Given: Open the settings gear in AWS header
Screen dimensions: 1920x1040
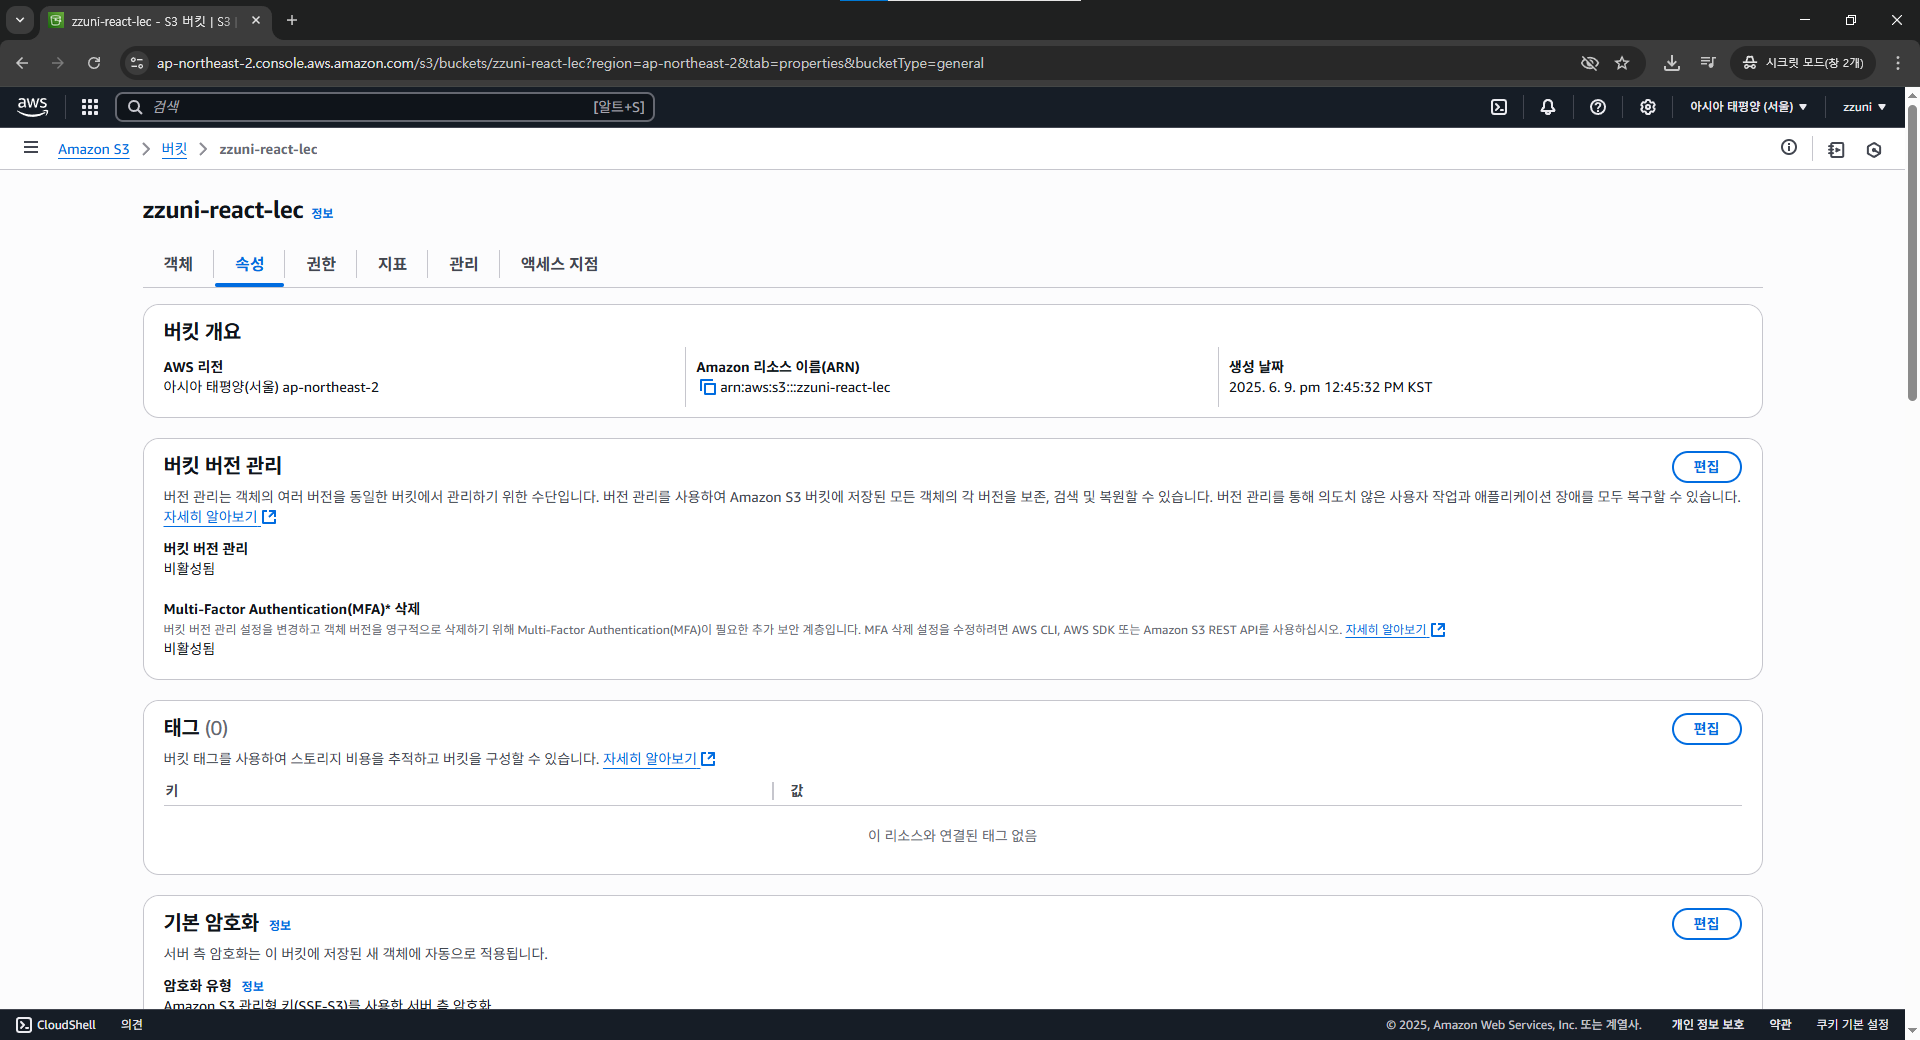Looking at the screenshot, I should [1648, 107].
